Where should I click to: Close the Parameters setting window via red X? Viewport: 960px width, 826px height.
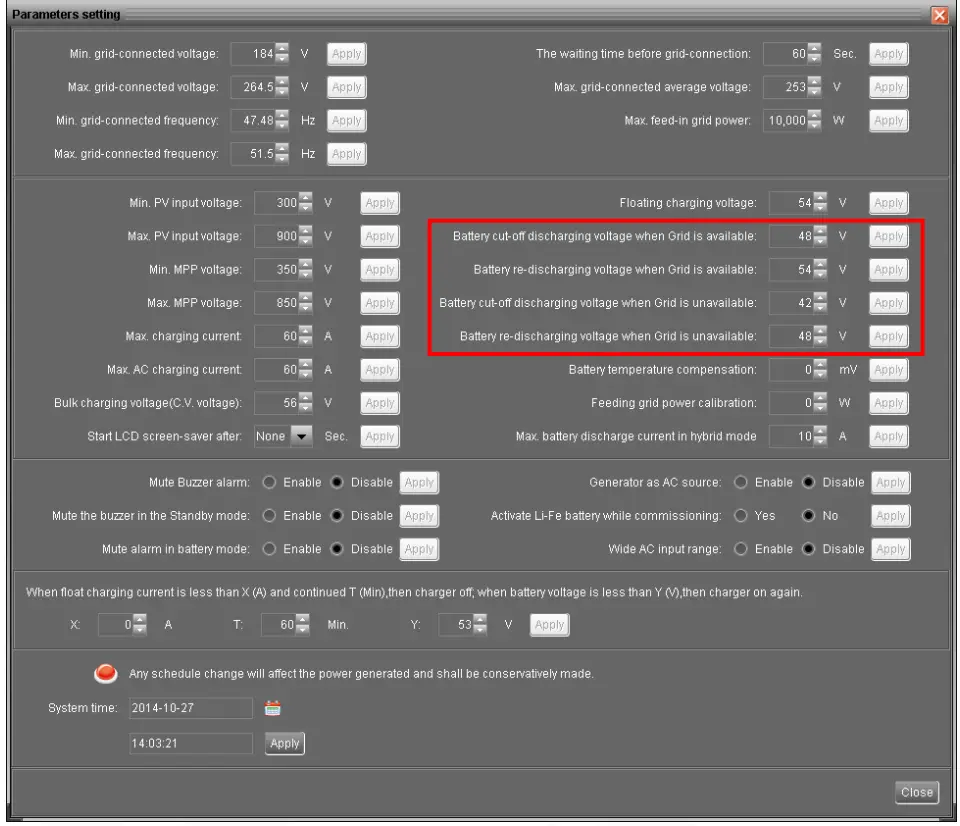(939, 15)
